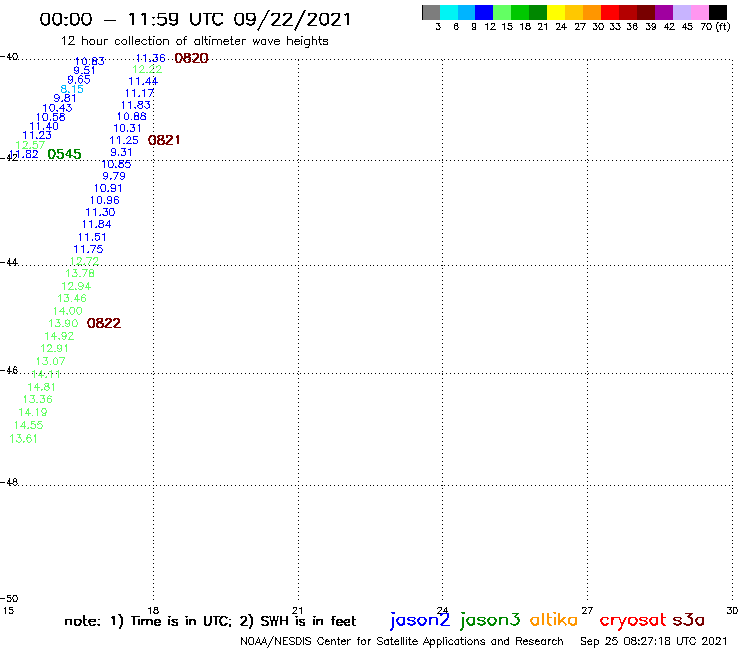The image size is (740, 650).
Task: Click the 27 longitude axis label
Action: [587, 611]
